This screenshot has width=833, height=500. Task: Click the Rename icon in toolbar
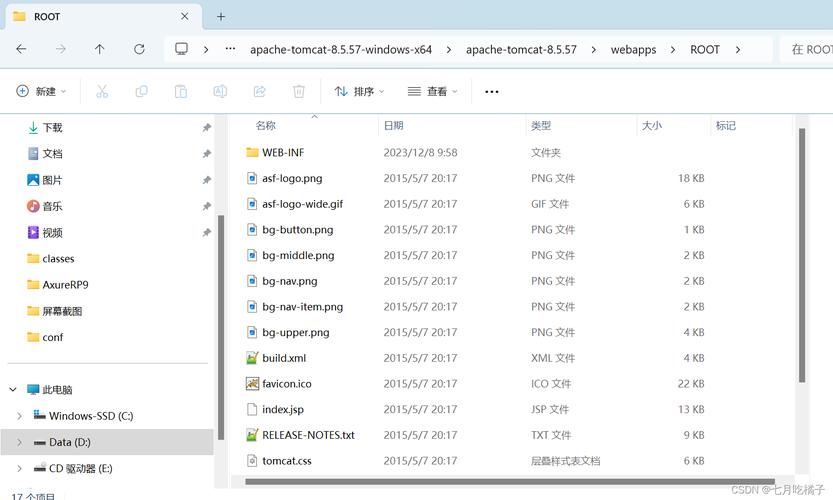220,91
